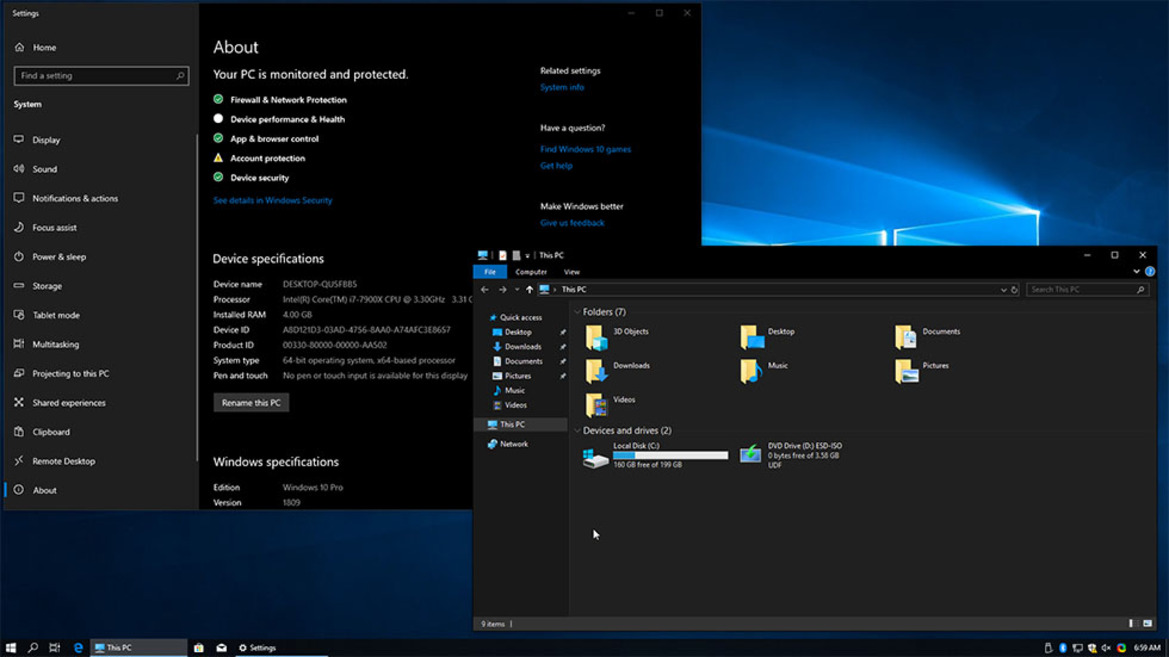Select the Local Disk (C:) drive
1169x657 pixels.
pyautogui.click(x=655, y=456)
